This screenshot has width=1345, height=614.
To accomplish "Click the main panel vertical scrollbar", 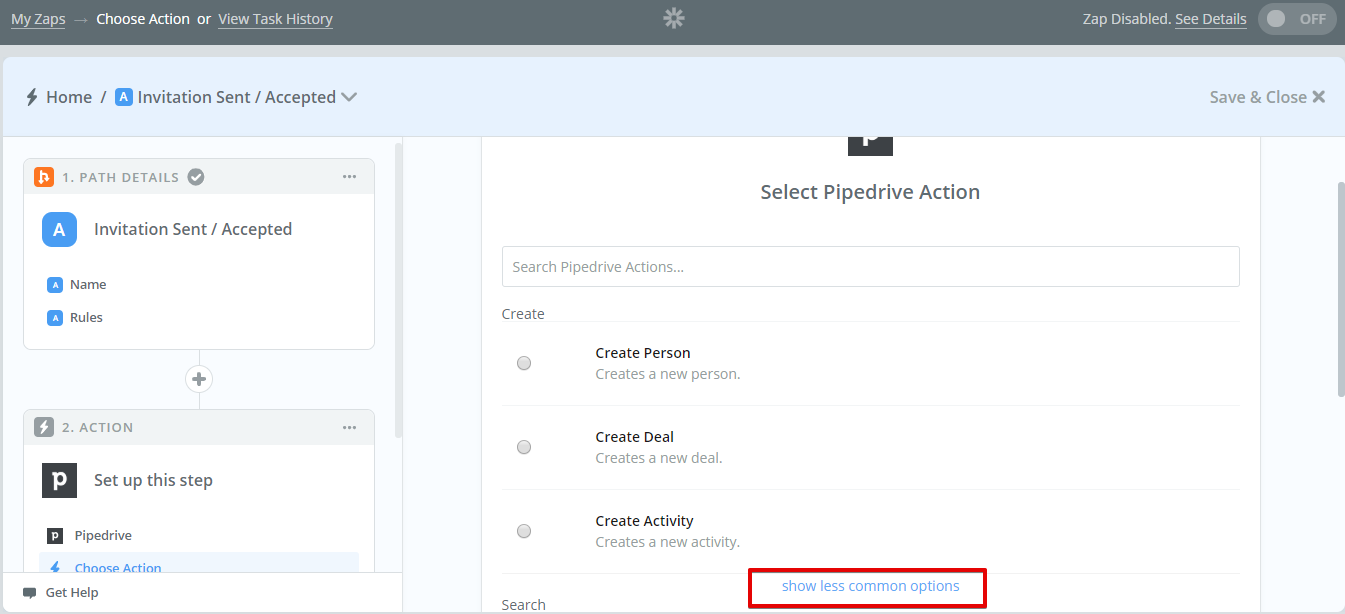I will [x=1340, y=290].
